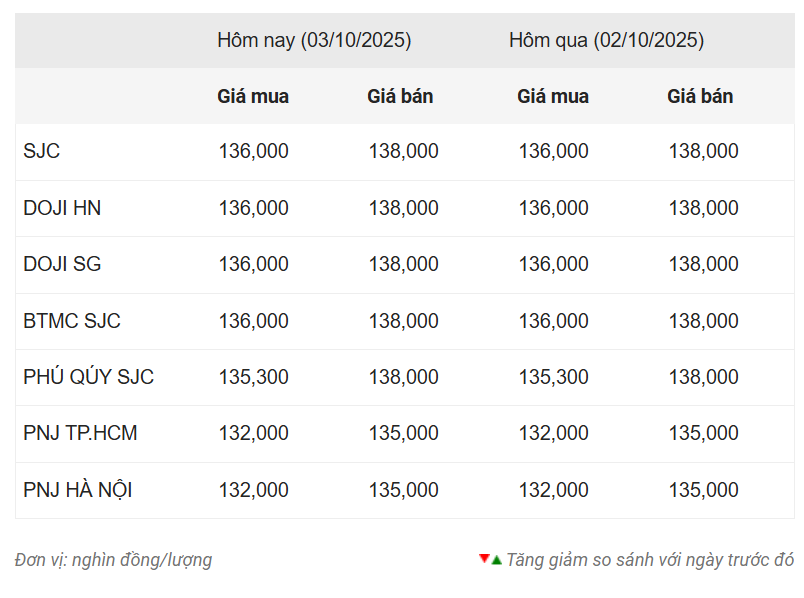Click the BTMC SJC row label
The width and height of the screenshot is (804, 598).
click(x=72, y=321)
